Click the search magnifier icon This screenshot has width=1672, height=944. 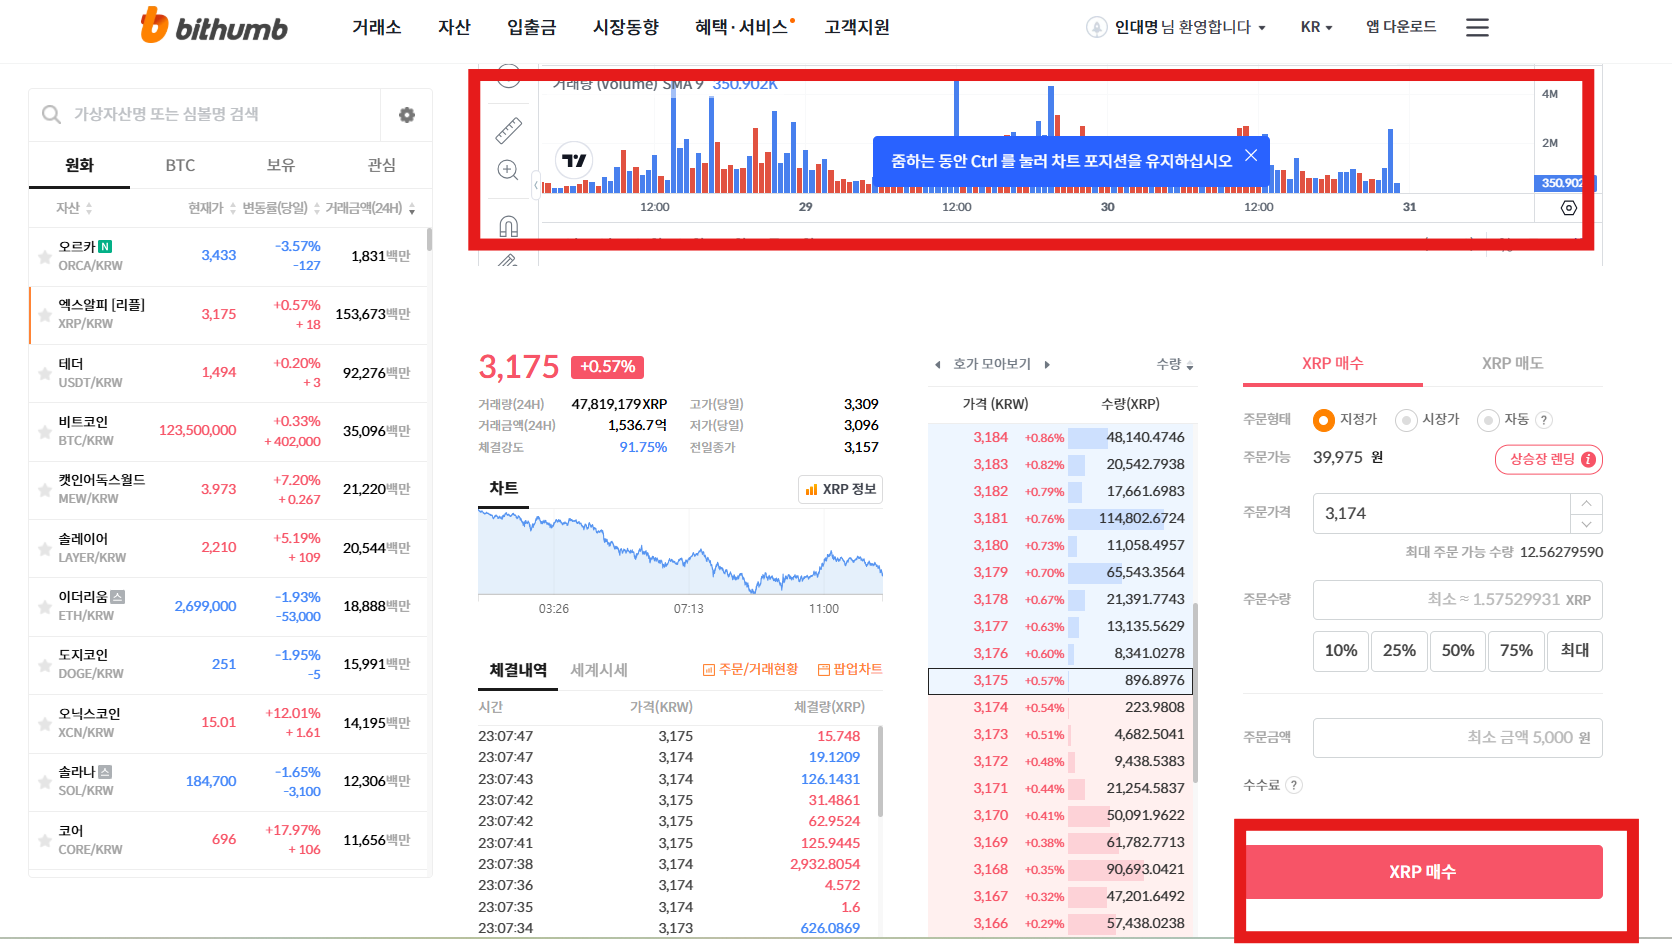point(51,115)
